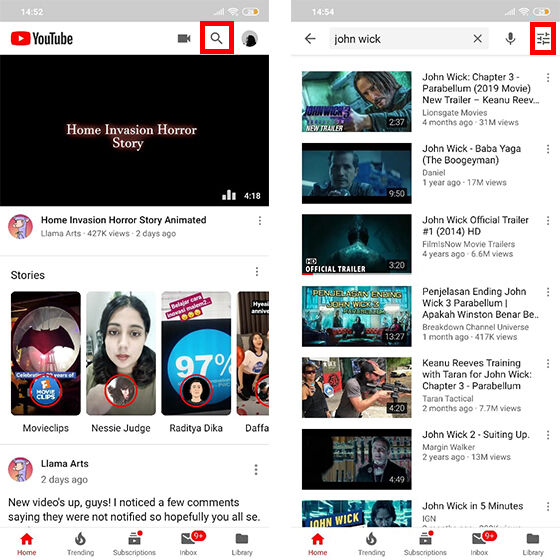Open the Stories section options menu
This screenshot has height=560, width=560.
[x=257, y=272]
